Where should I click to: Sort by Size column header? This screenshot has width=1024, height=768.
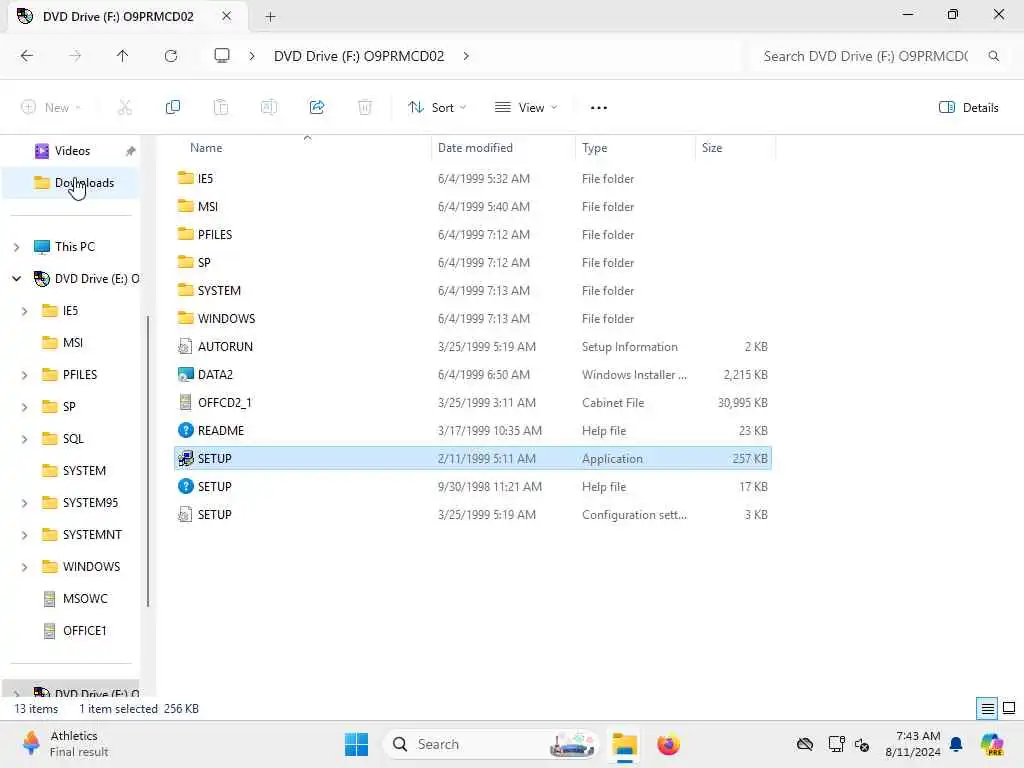[735, 148]
